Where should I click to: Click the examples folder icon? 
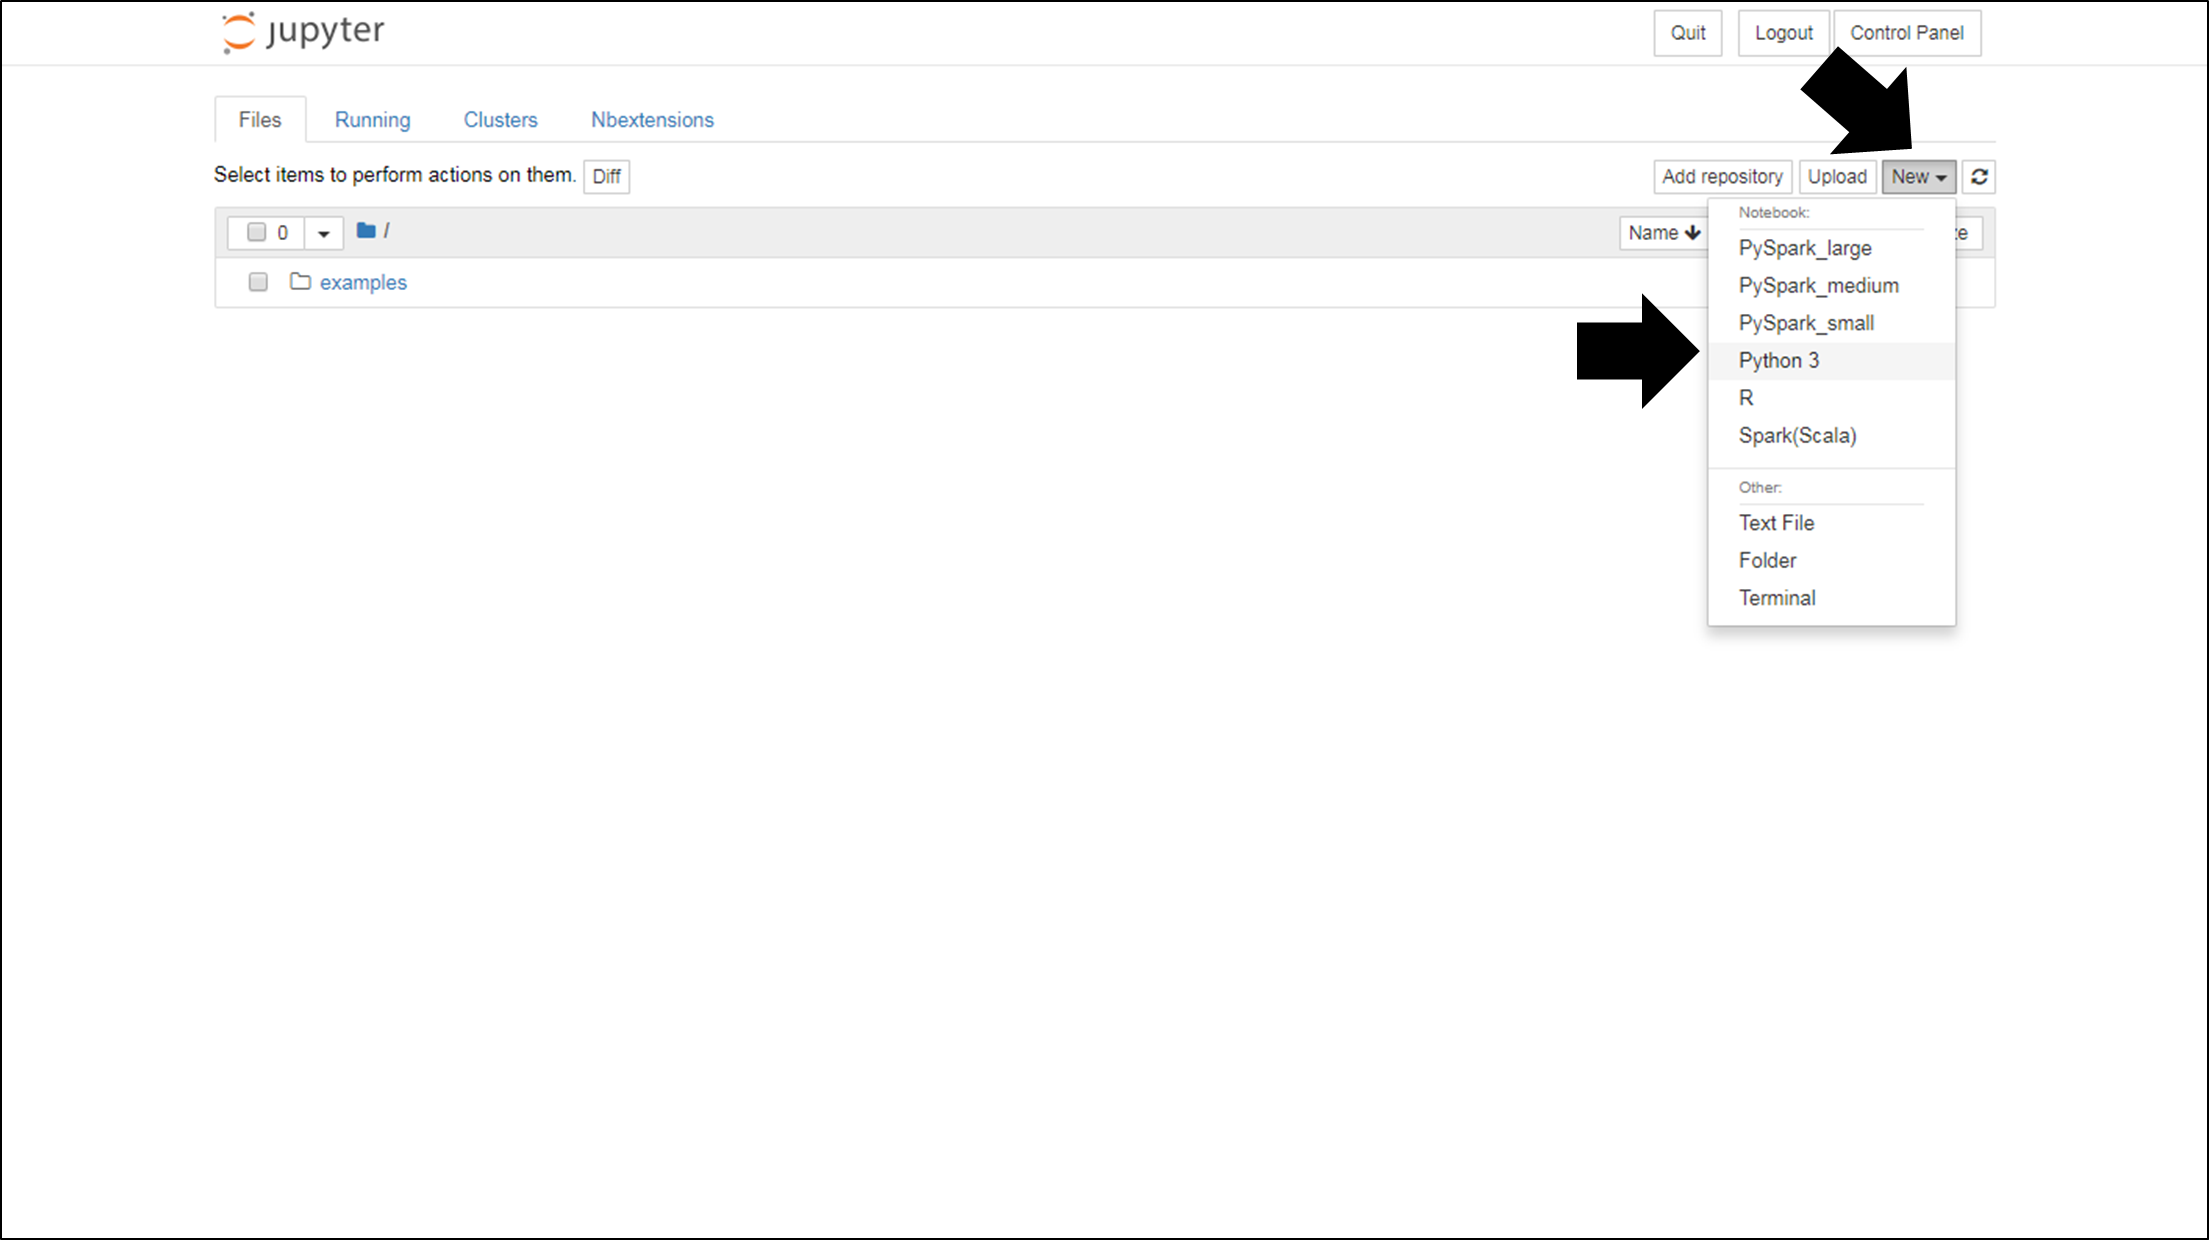click(300, 282)
